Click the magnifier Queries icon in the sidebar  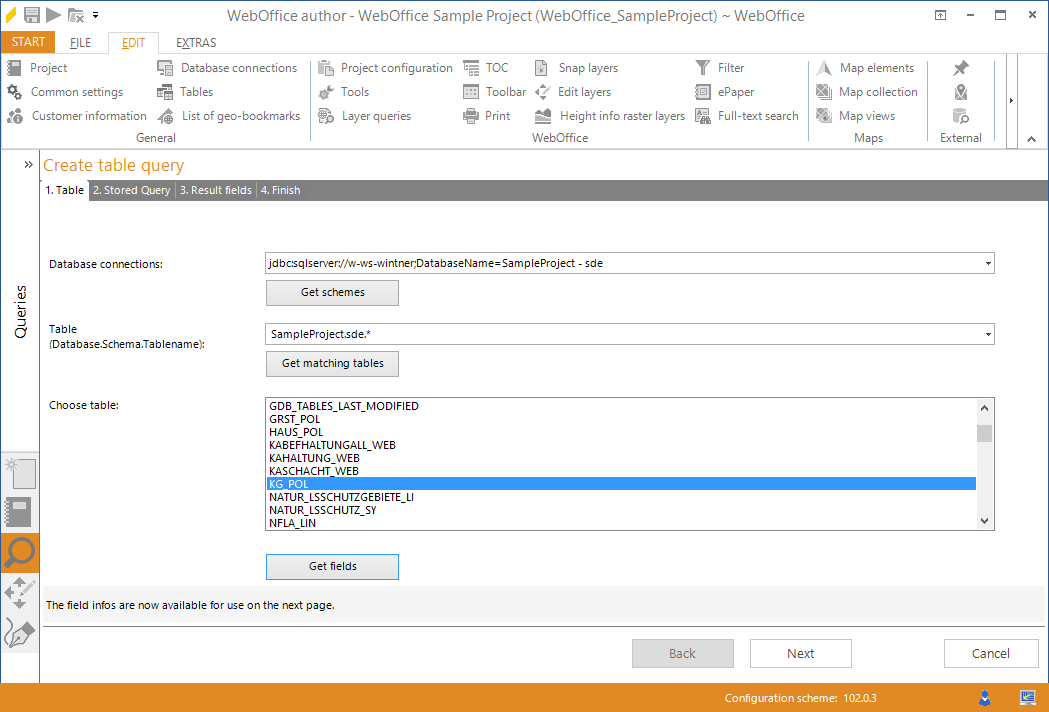click(20, 552)
